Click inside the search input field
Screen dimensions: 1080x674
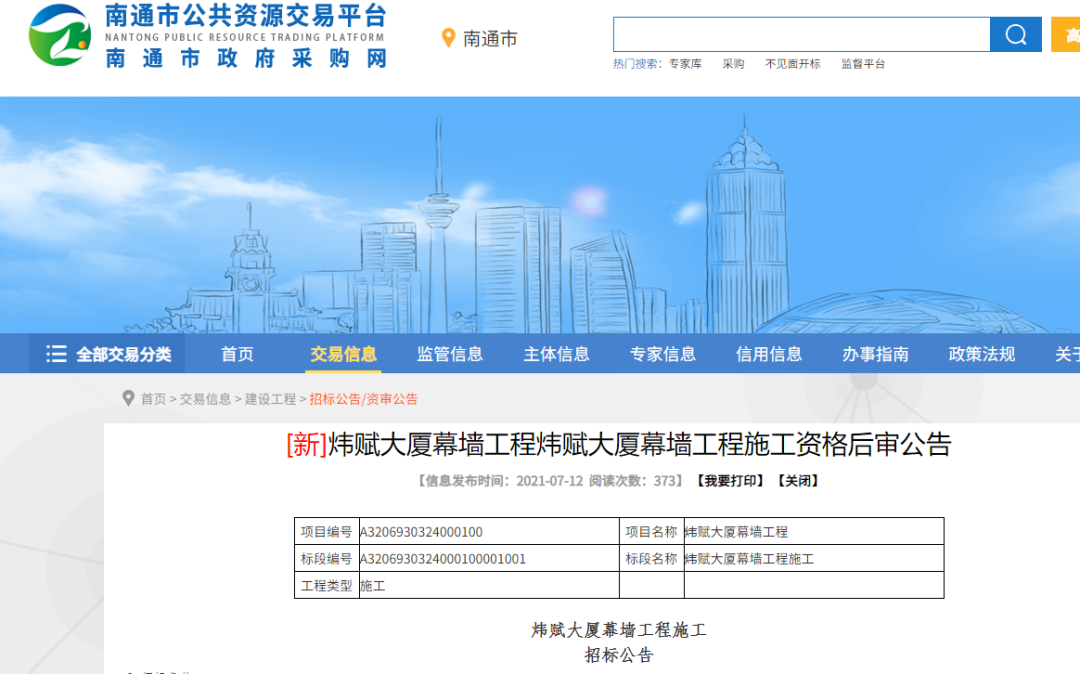tap(800, 33)
